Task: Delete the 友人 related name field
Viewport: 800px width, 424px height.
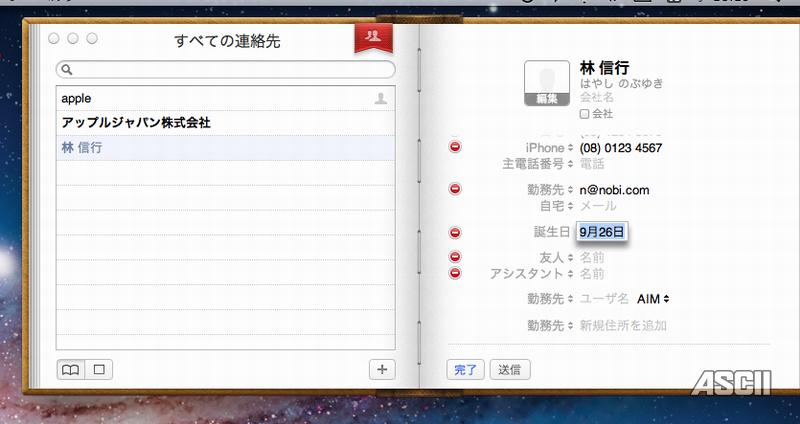Action: 455,257
